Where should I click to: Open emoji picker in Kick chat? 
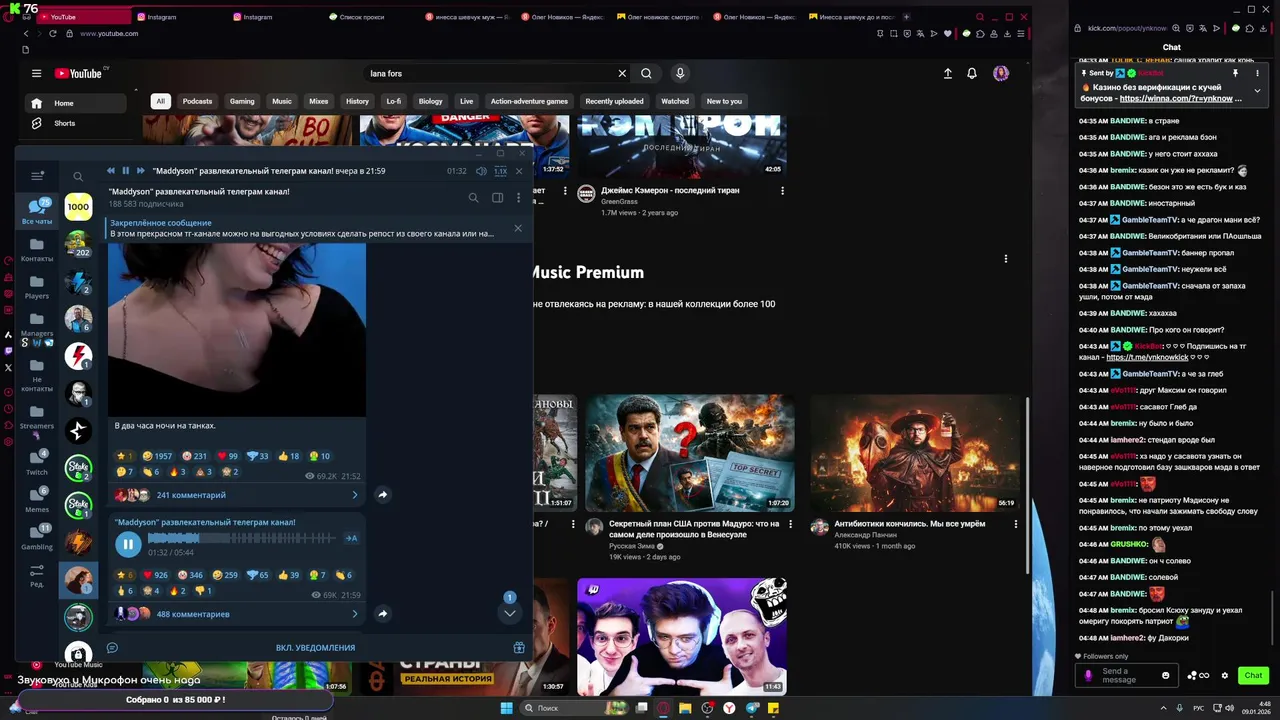pos(1165,676)
